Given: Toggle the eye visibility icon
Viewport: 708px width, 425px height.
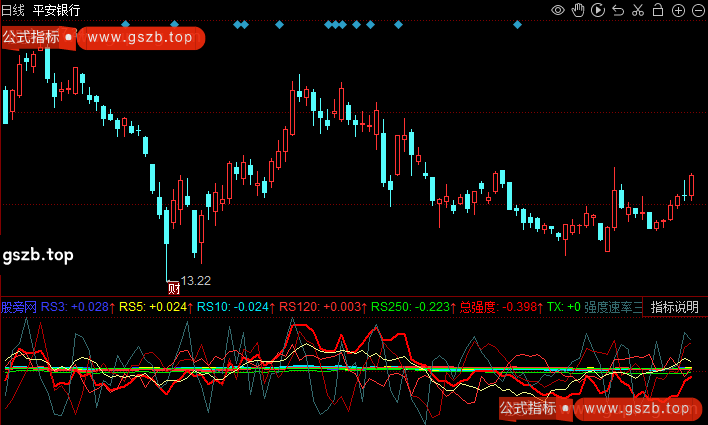Looking at the screenshot, I should (x=559, y=9).
